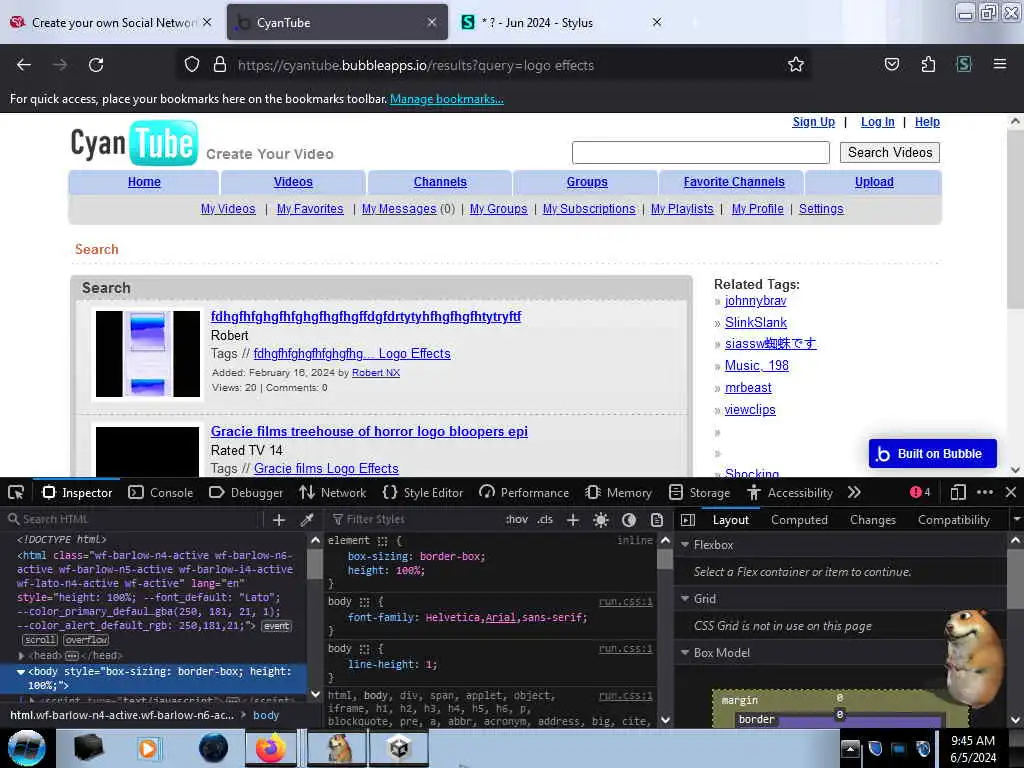
Task: Open the sidebar tabs overflow dropdown arrow
Action: (1016, 520)
